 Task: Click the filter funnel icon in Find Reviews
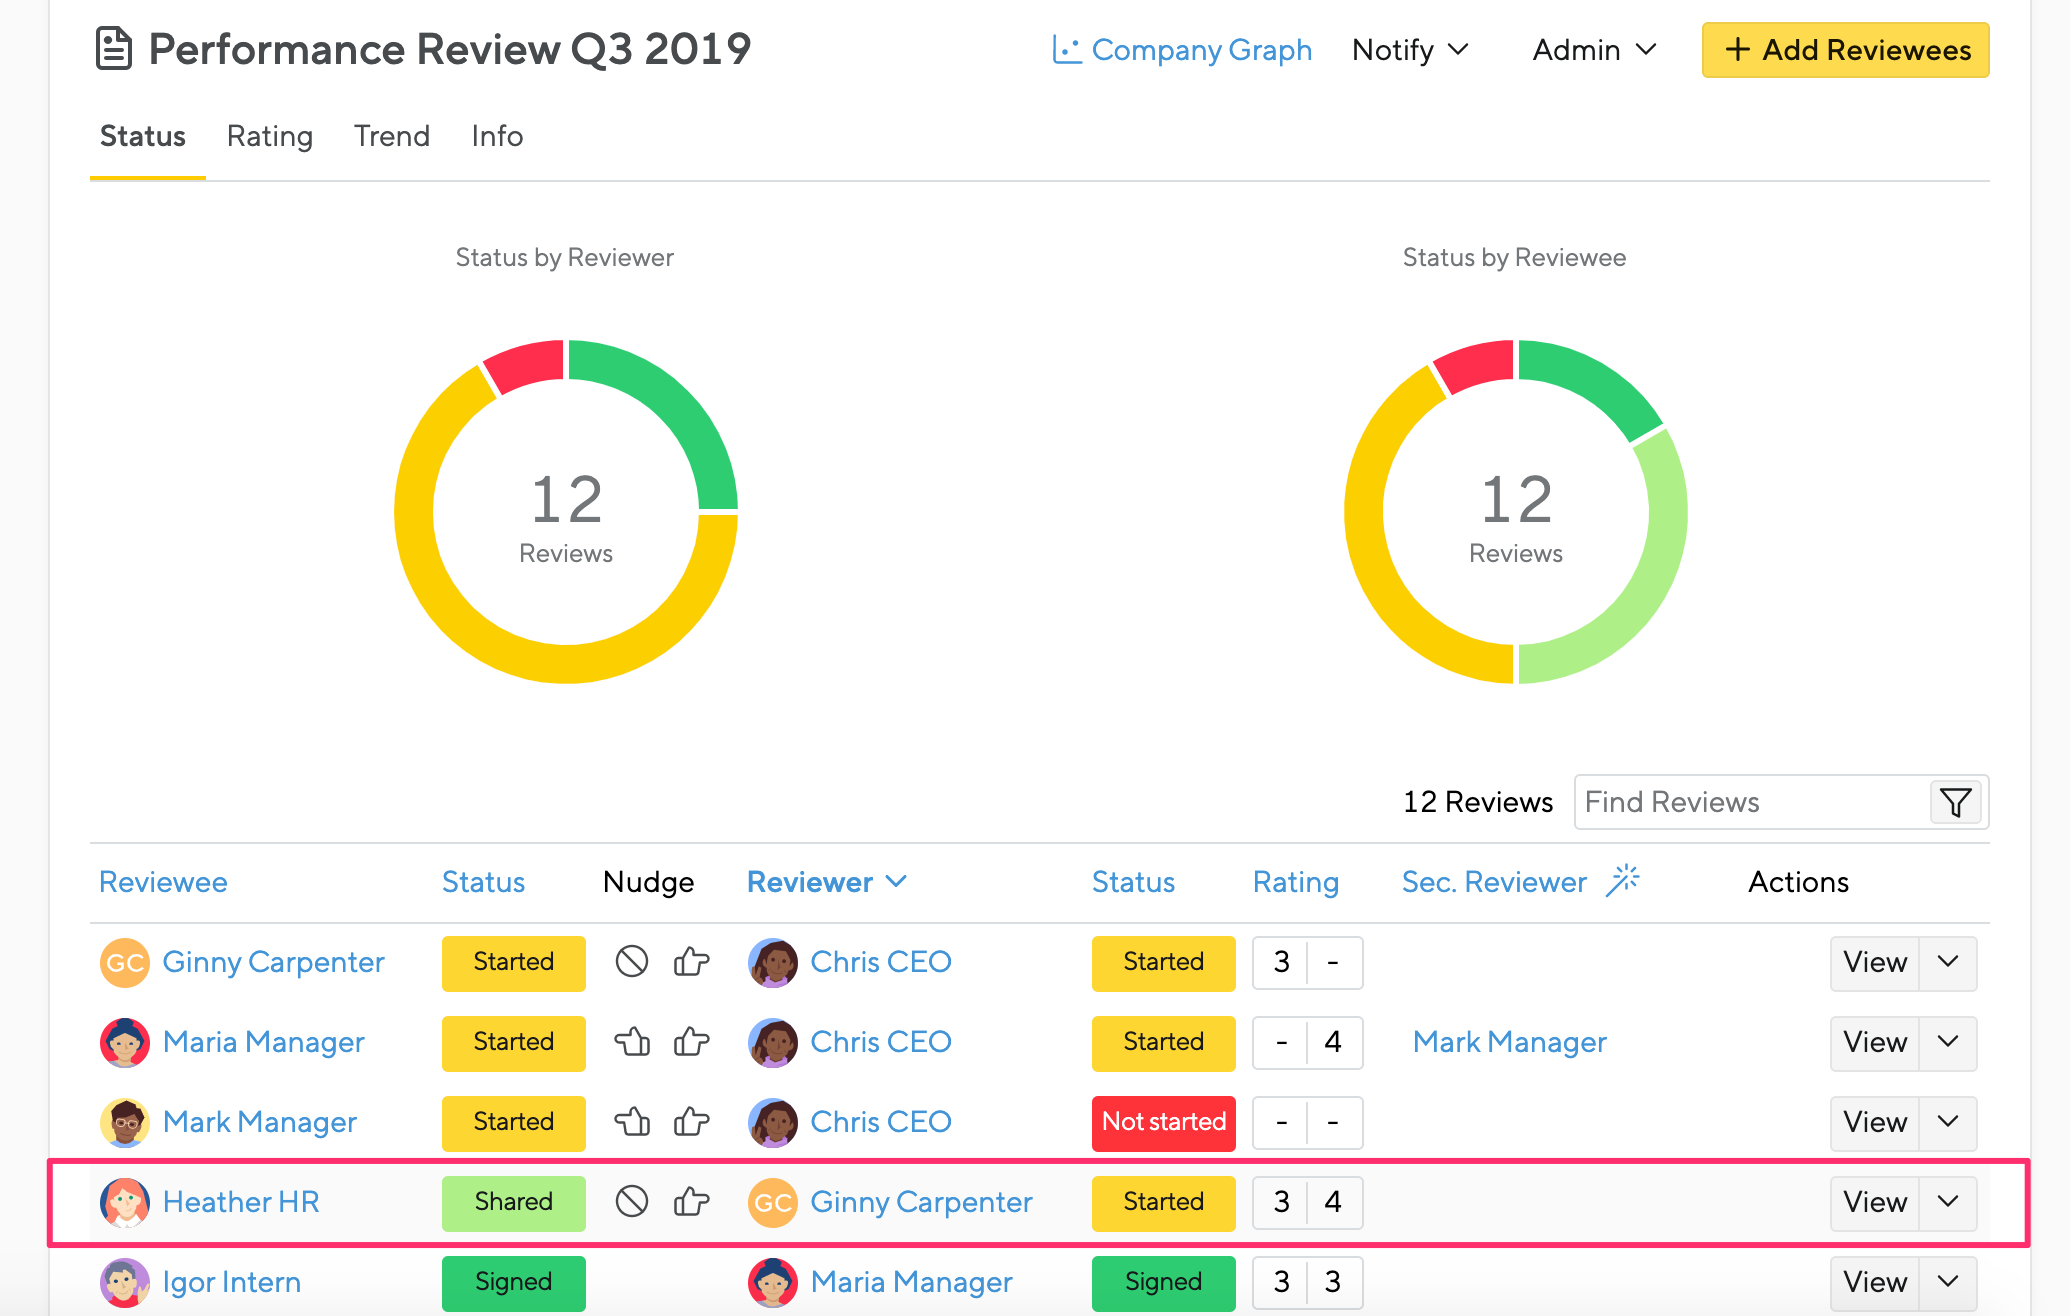[1955, 802]
